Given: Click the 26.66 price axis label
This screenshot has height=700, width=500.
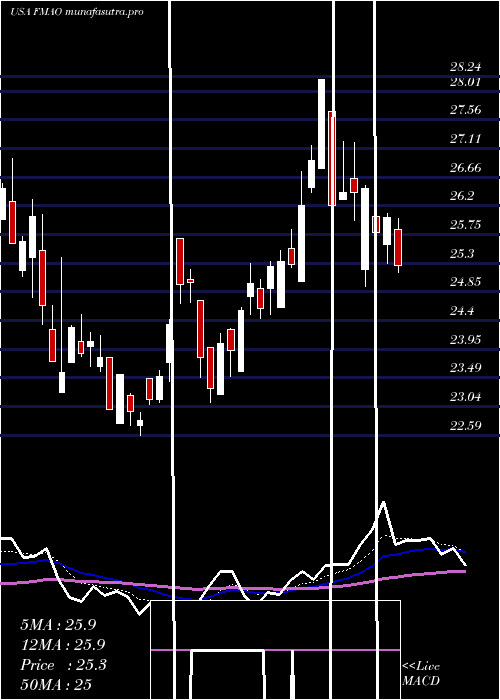Looking at the screenshot, I should pos(466,168).
